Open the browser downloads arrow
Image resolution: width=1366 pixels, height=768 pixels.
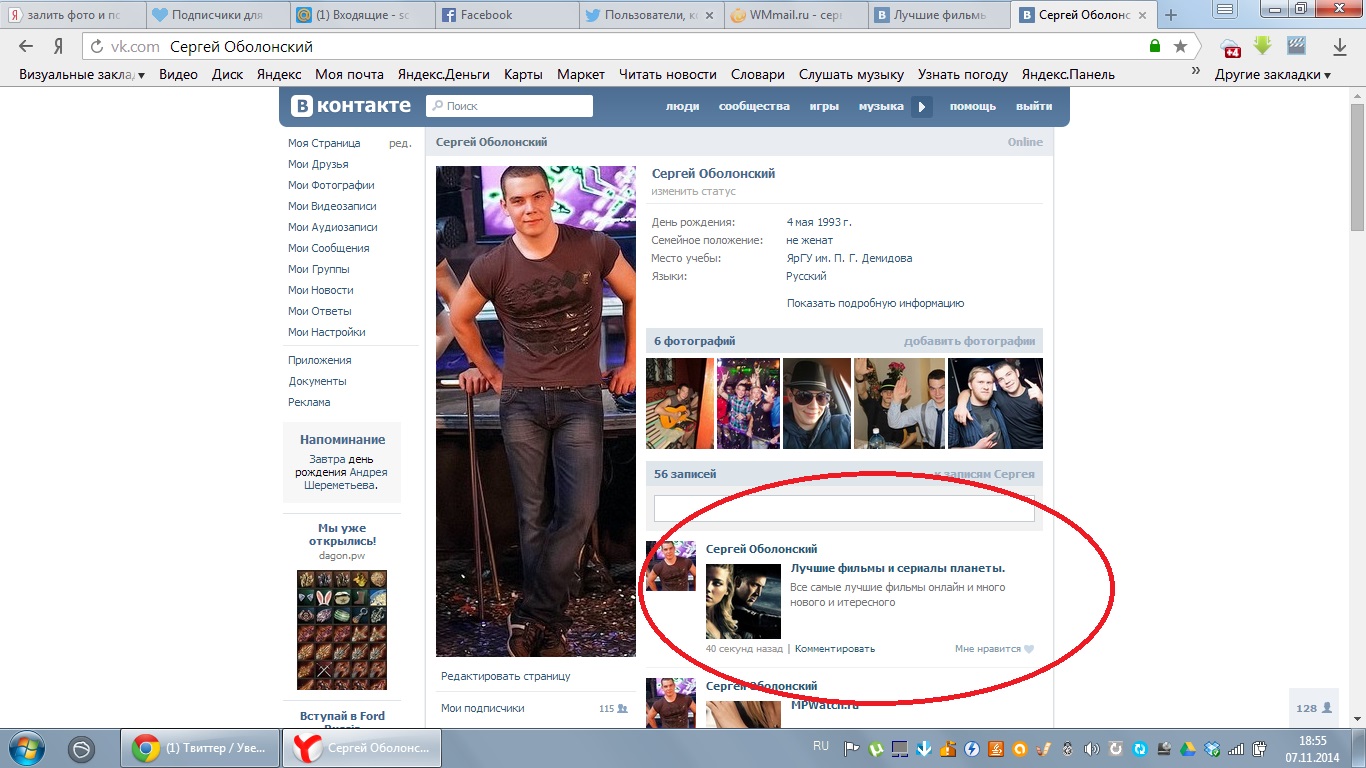coord(1340,46)
